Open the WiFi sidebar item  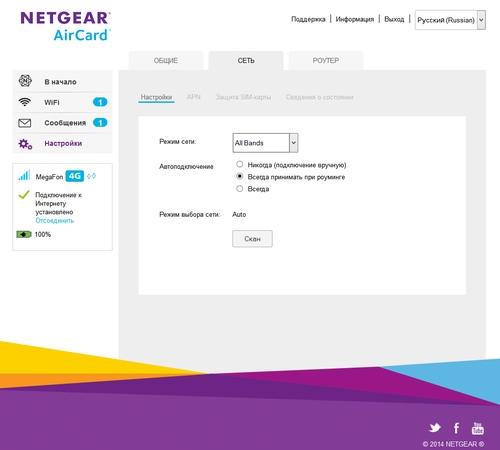pos(63,102)
